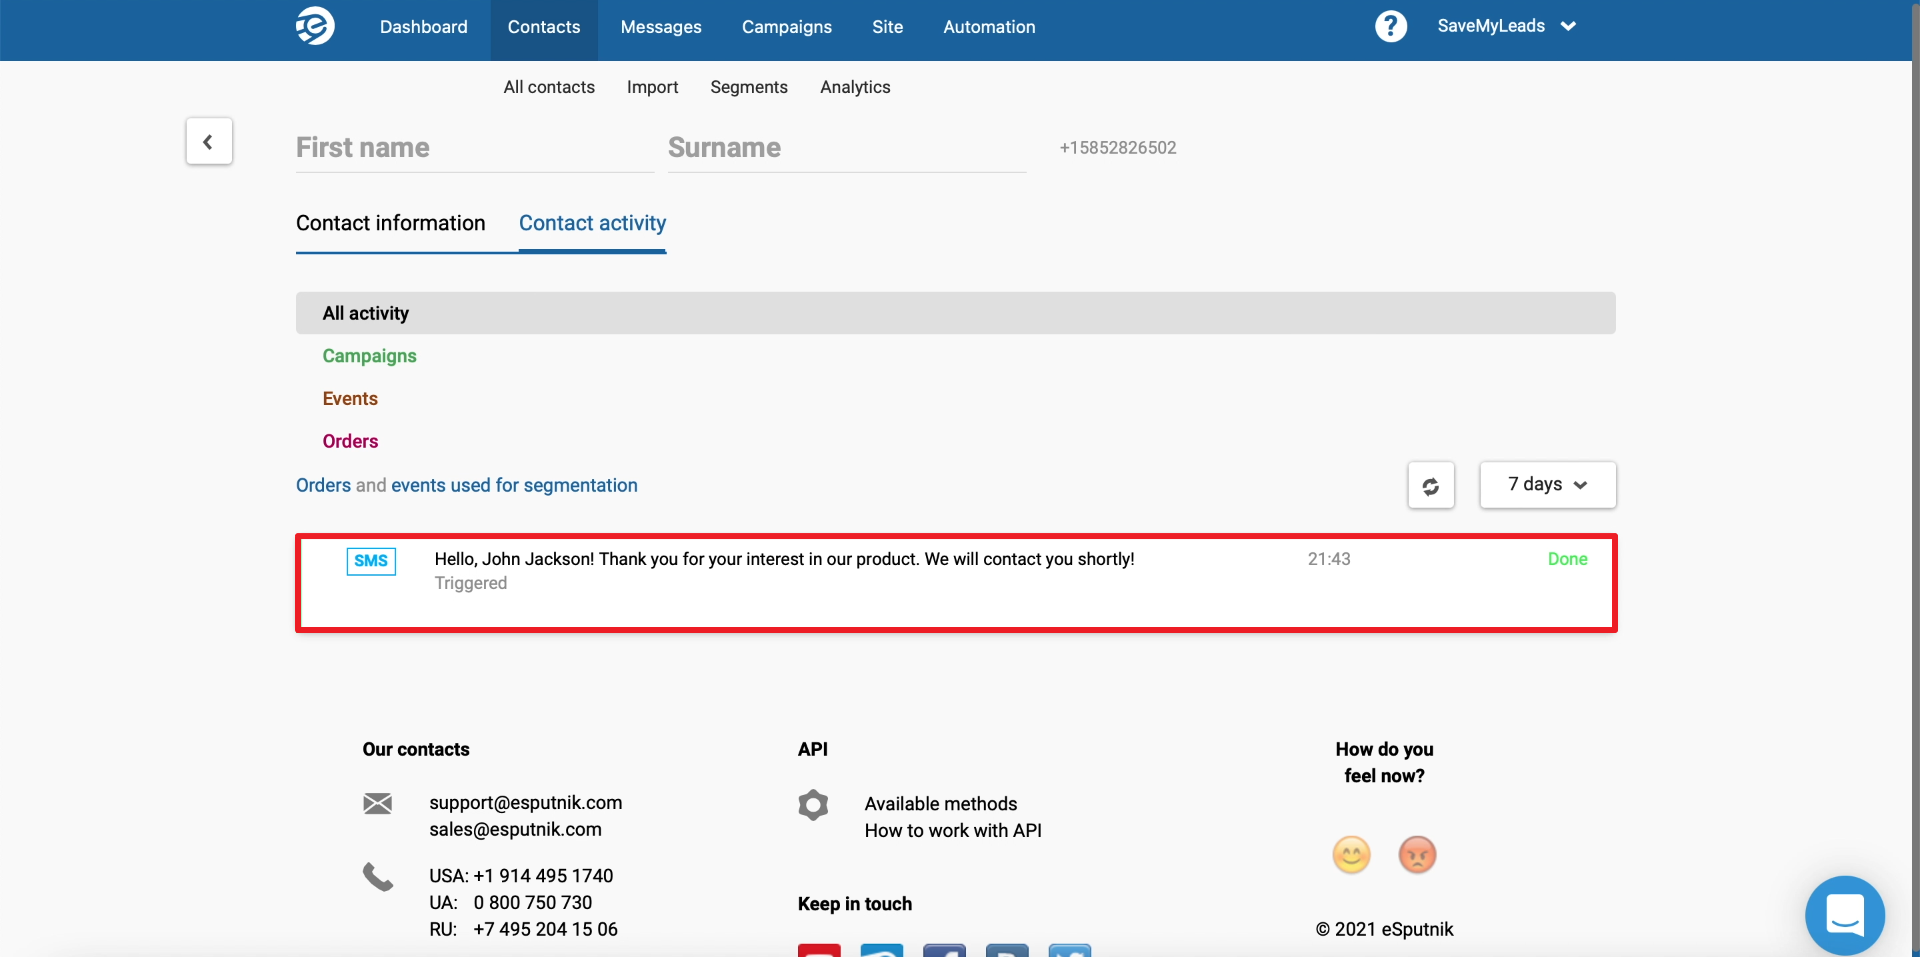Open the Dashboard menu

pos(424,27)
